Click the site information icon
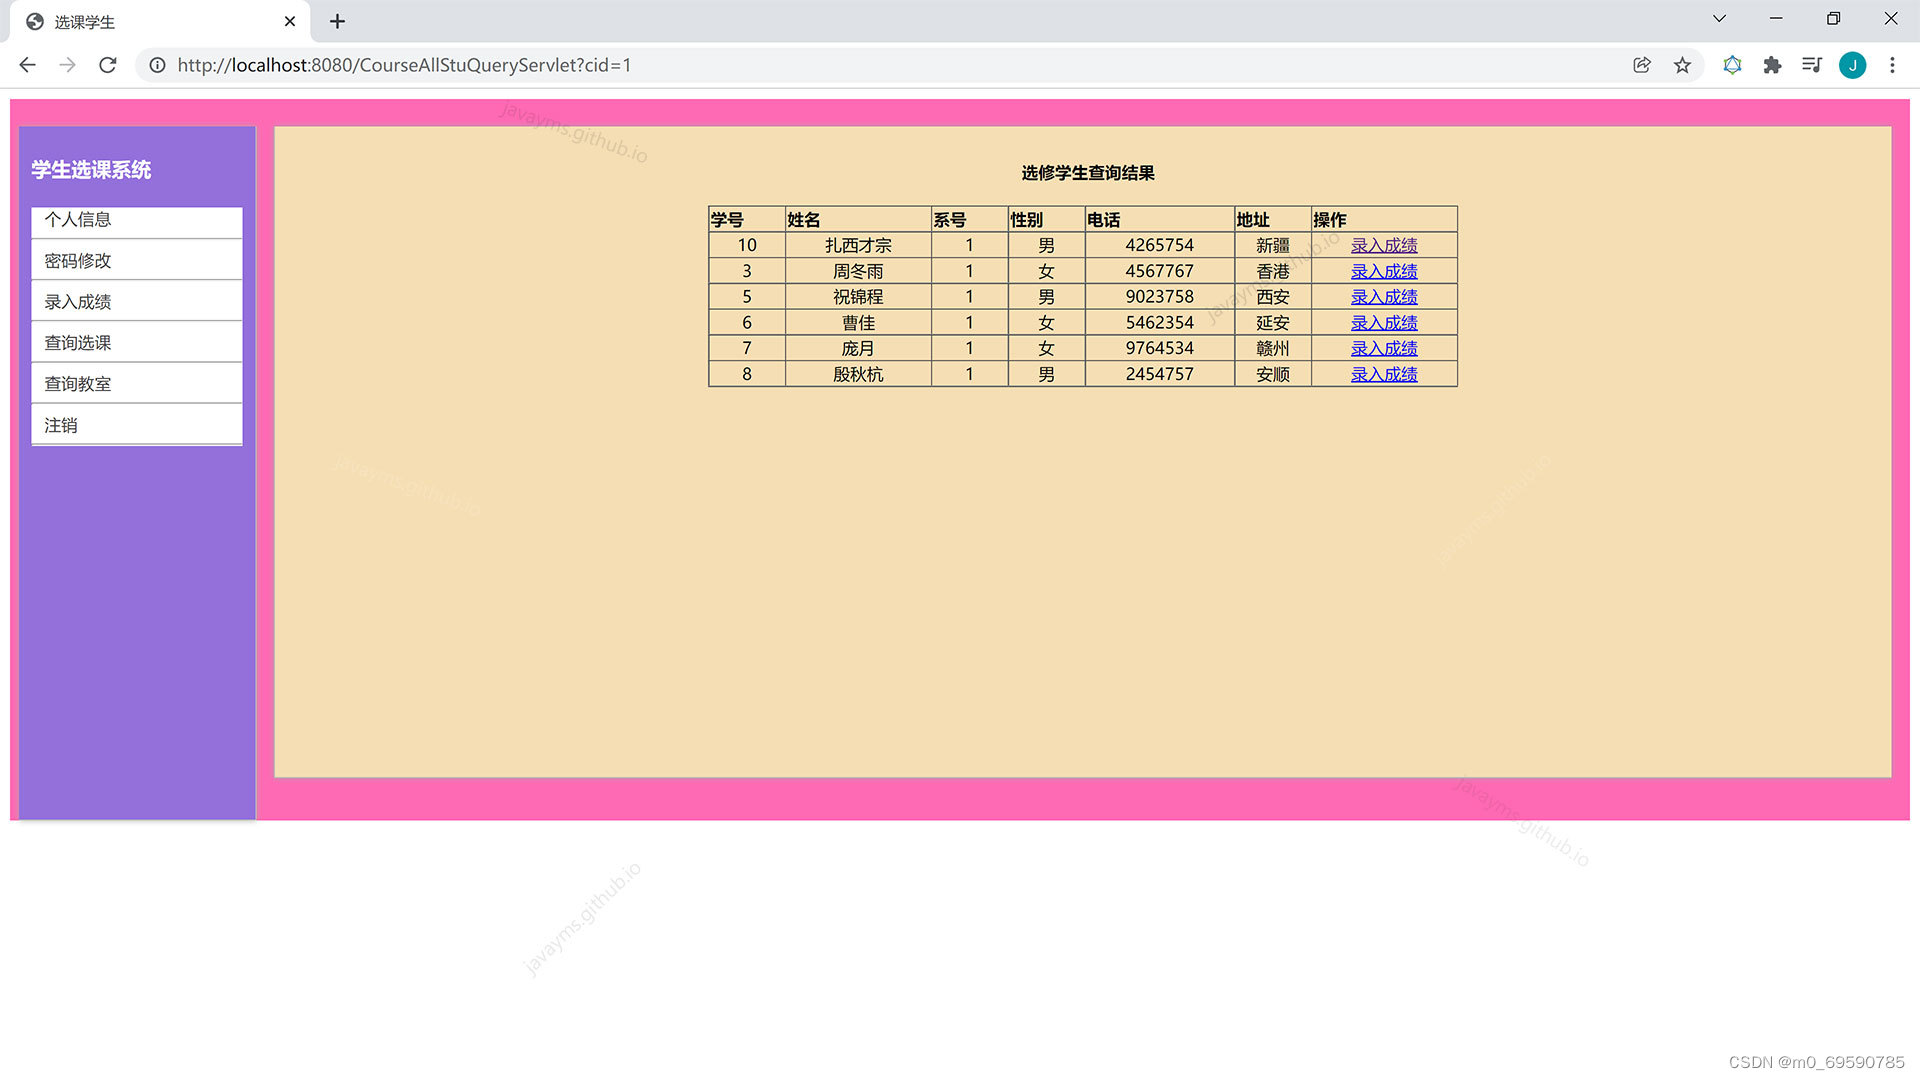The width and height of the screenshot is (1920, 1080). pos(157,65)
